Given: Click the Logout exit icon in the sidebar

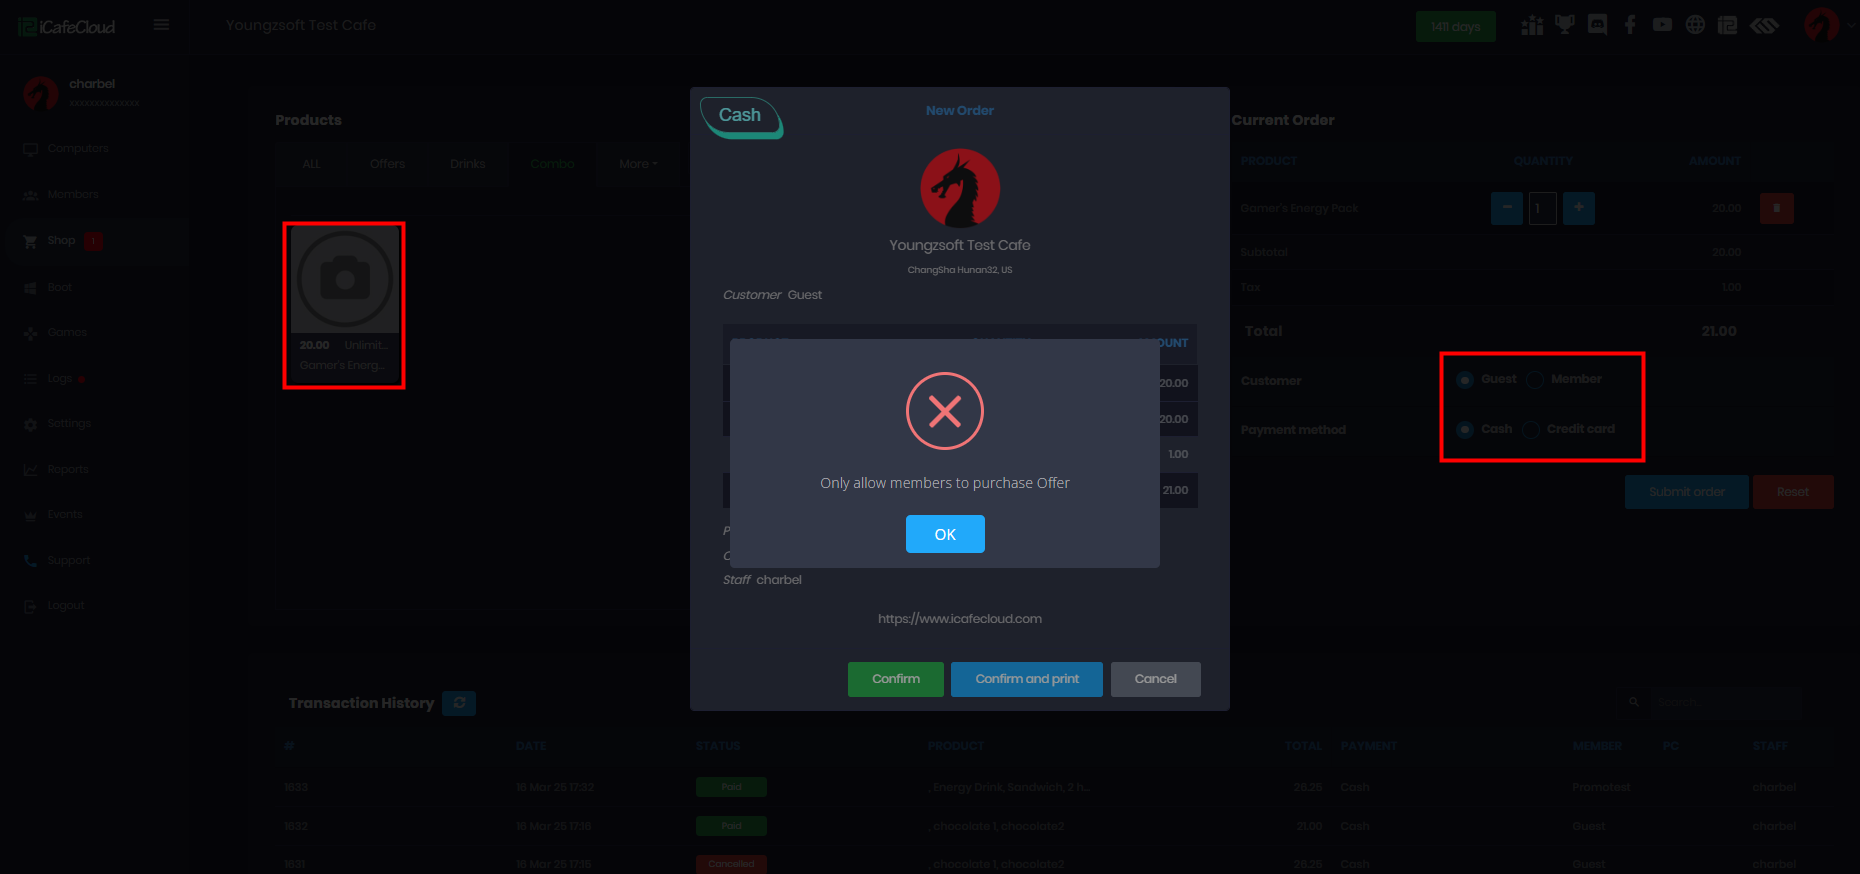Looking at the screenshot, I should pos(30,606).
